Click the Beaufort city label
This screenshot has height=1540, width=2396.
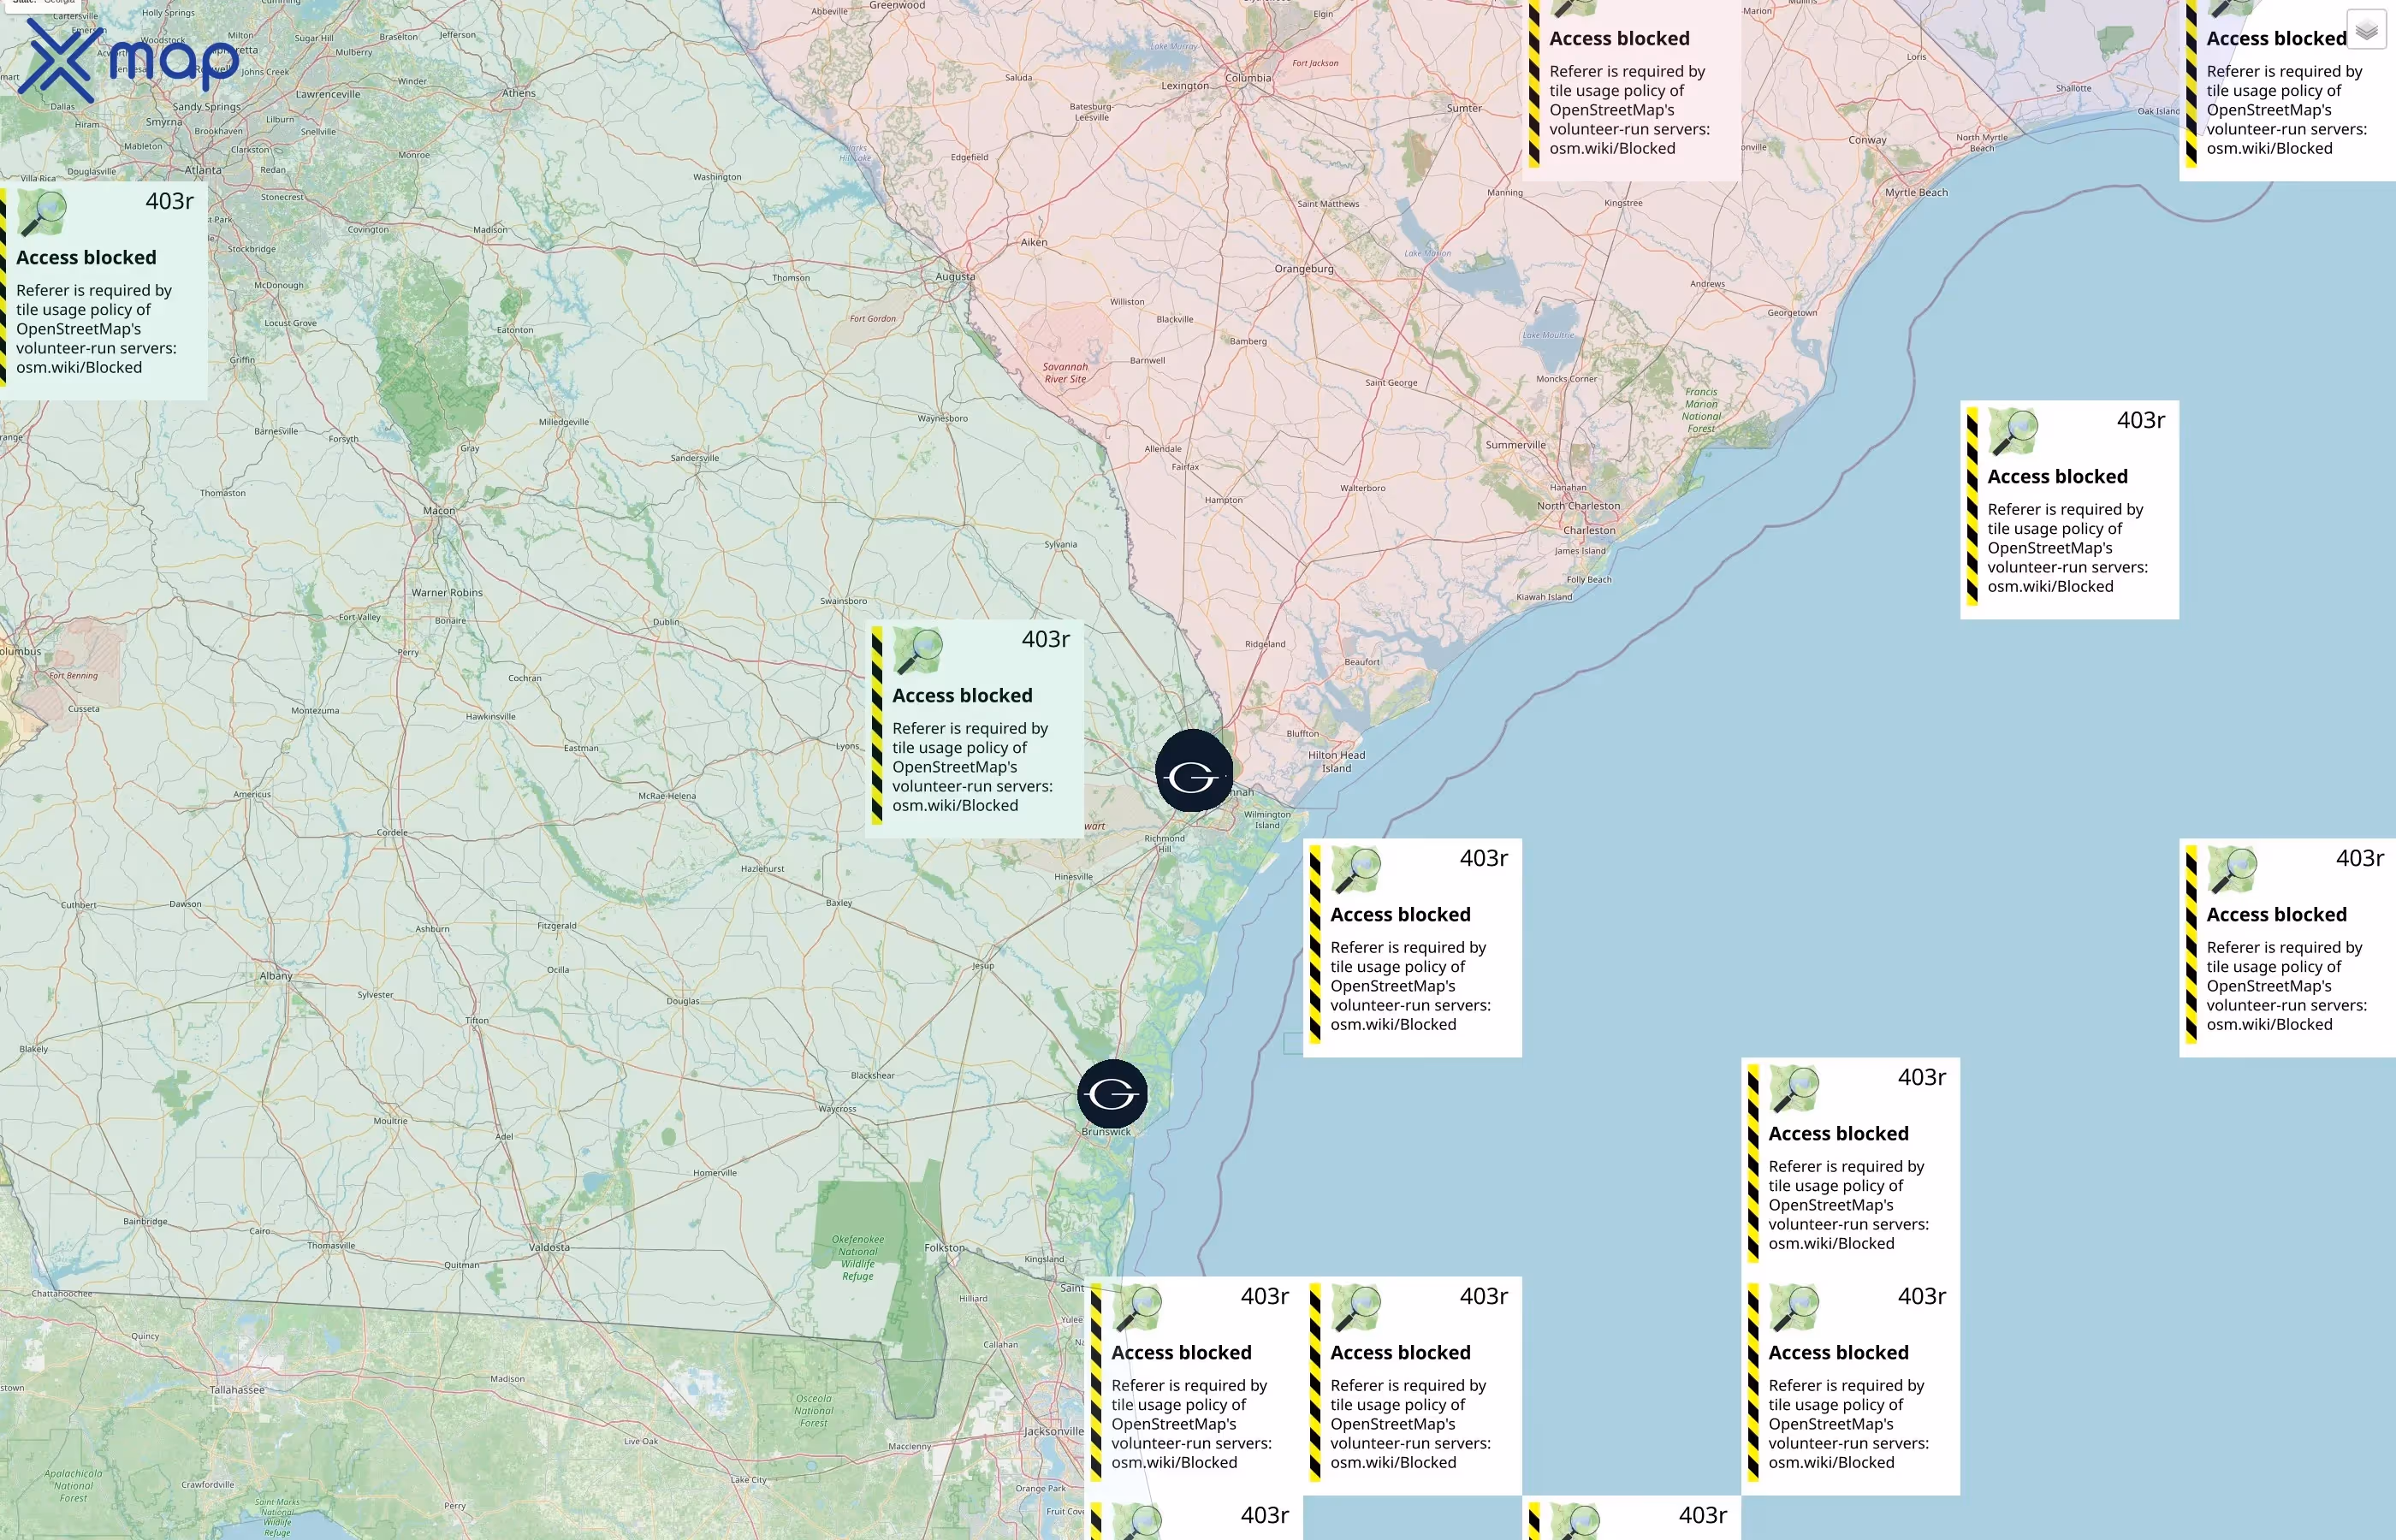(x=1362, y=662)
